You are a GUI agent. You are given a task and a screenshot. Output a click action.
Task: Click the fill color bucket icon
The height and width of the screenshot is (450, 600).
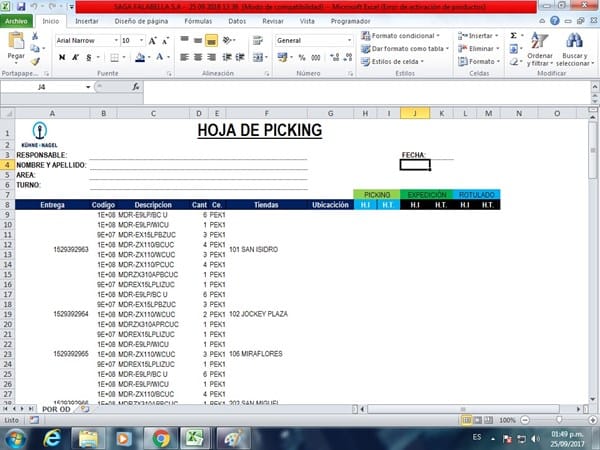pos(140,57)
